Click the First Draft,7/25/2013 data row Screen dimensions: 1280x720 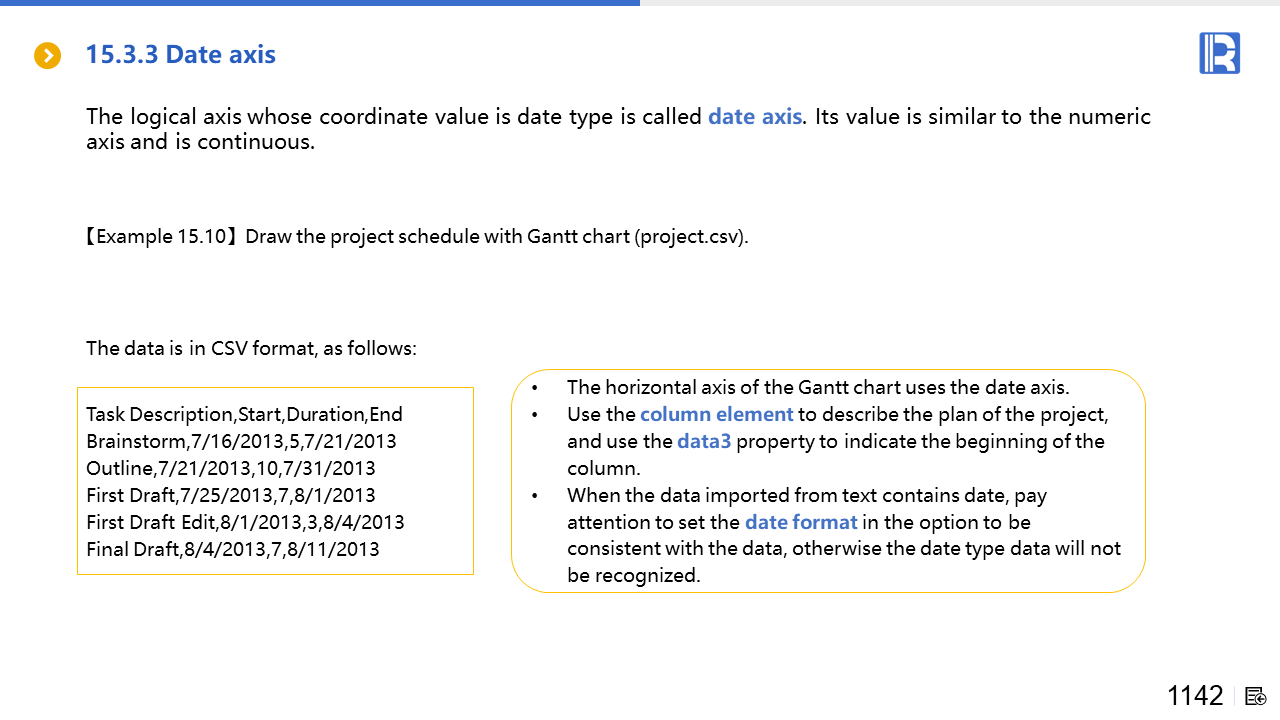[x=230, y=495]
